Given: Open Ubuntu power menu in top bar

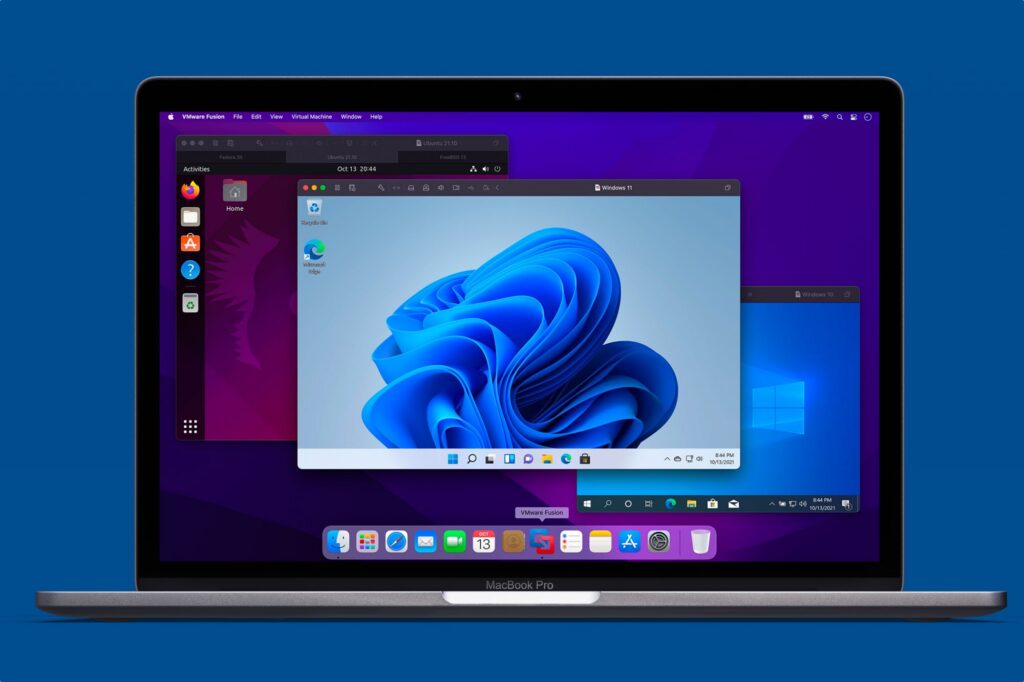Looking at the screenshot, I should pyautogui.click(x=497, y=169).
